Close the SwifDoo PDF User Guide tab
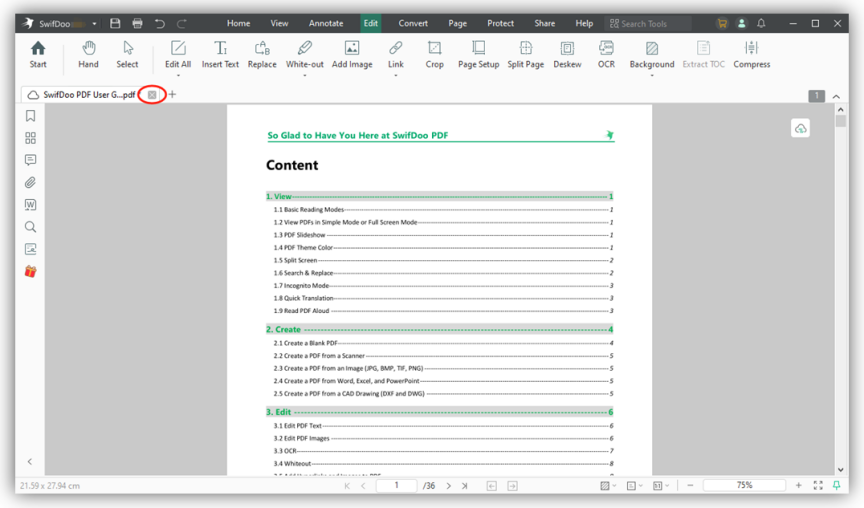864x508 pixels. coord(152,95)
